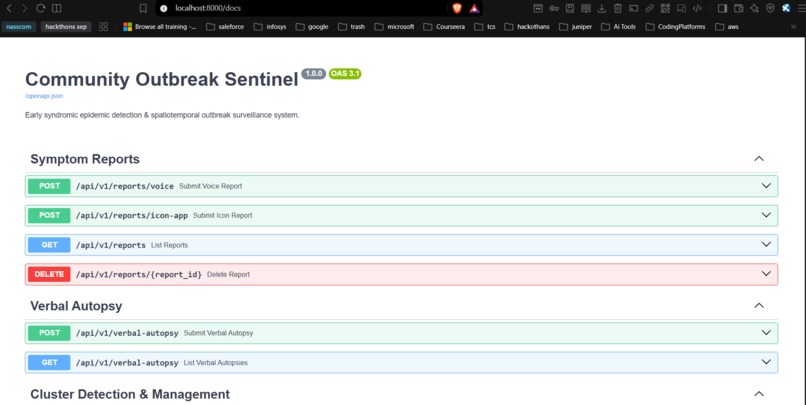Screen dimensions: 806x405
Task: Open the google bookmarks folder
Action: coord(312,27)
